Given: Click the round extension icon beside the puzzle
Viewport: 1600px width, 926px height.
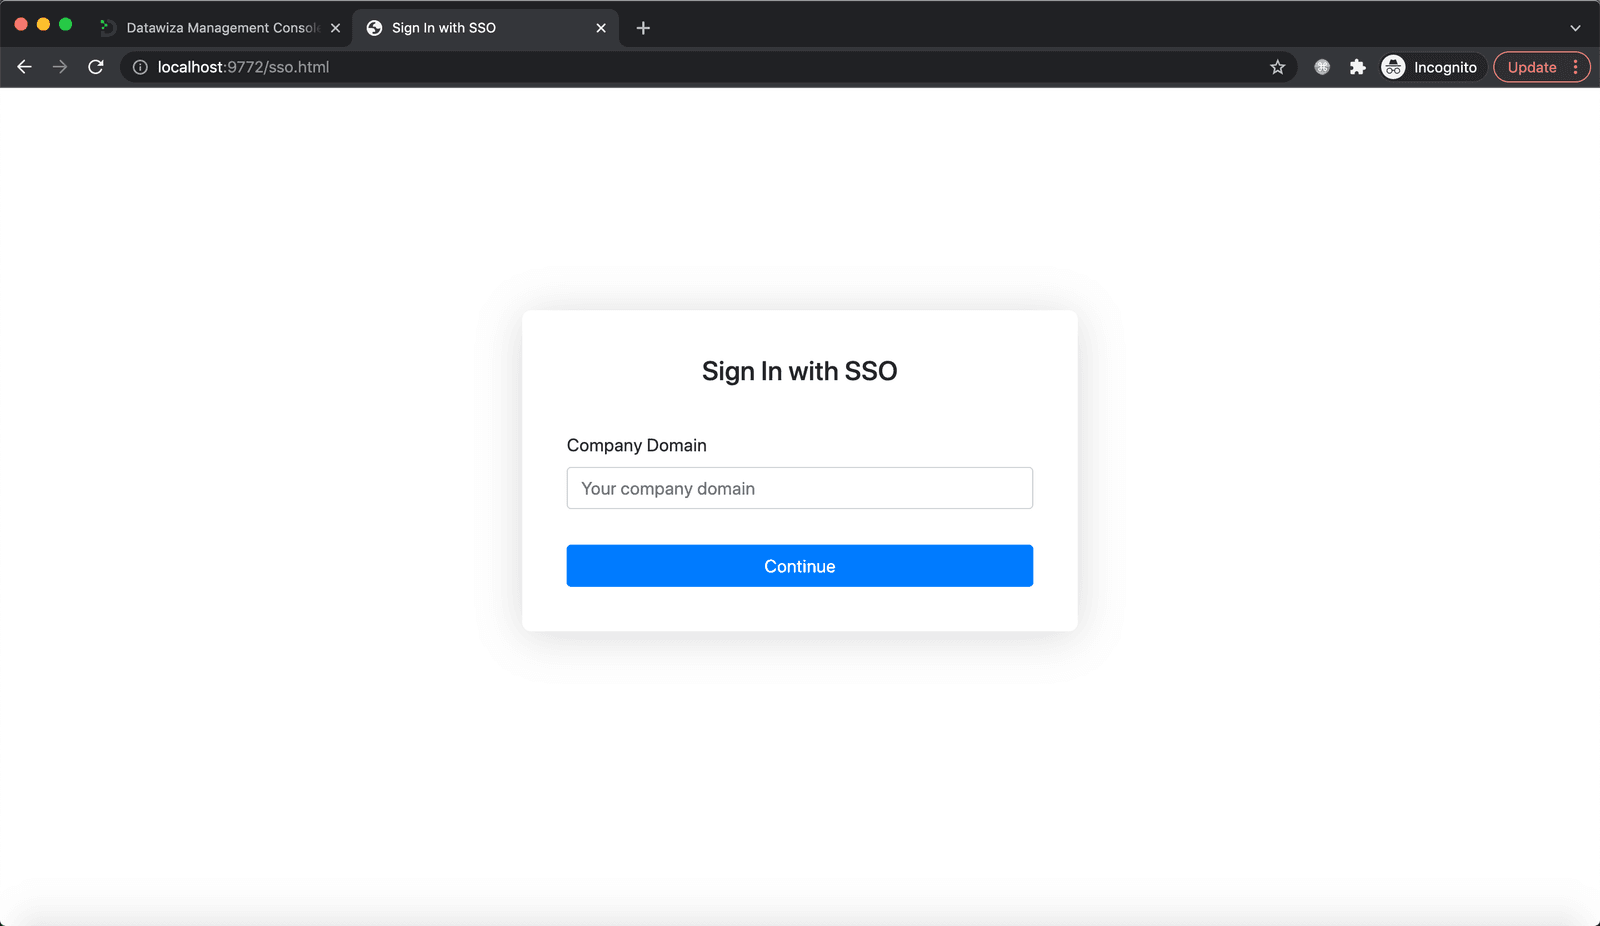Looking at the screenshot, I should point(1322,67).
